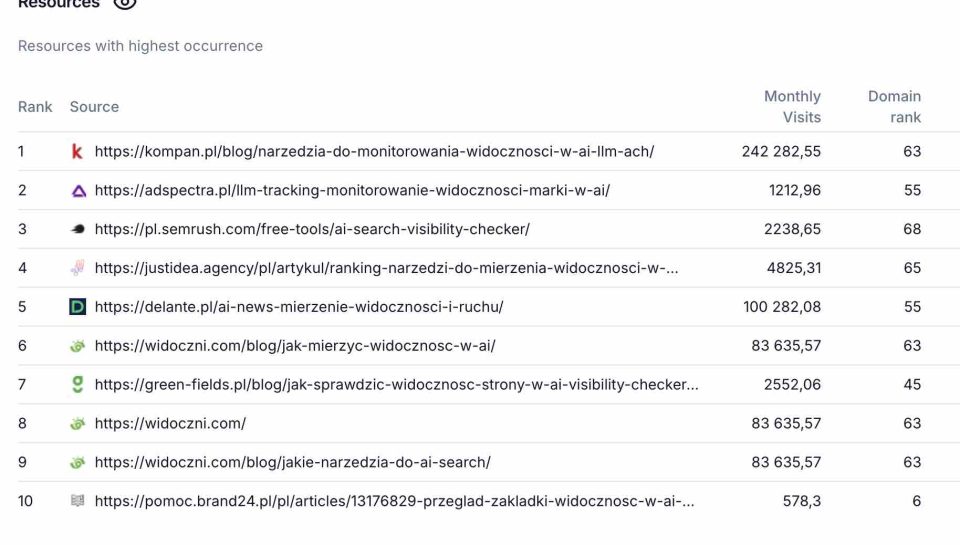Sort by Monthly Visits column header
The width and height of the screenshot is (960, 545).
792,107
